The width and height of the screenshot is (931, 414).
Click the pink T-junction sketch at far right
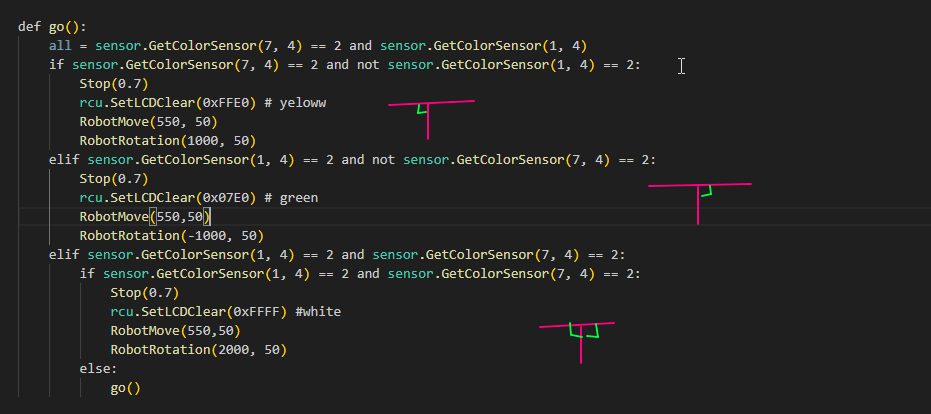699,197
